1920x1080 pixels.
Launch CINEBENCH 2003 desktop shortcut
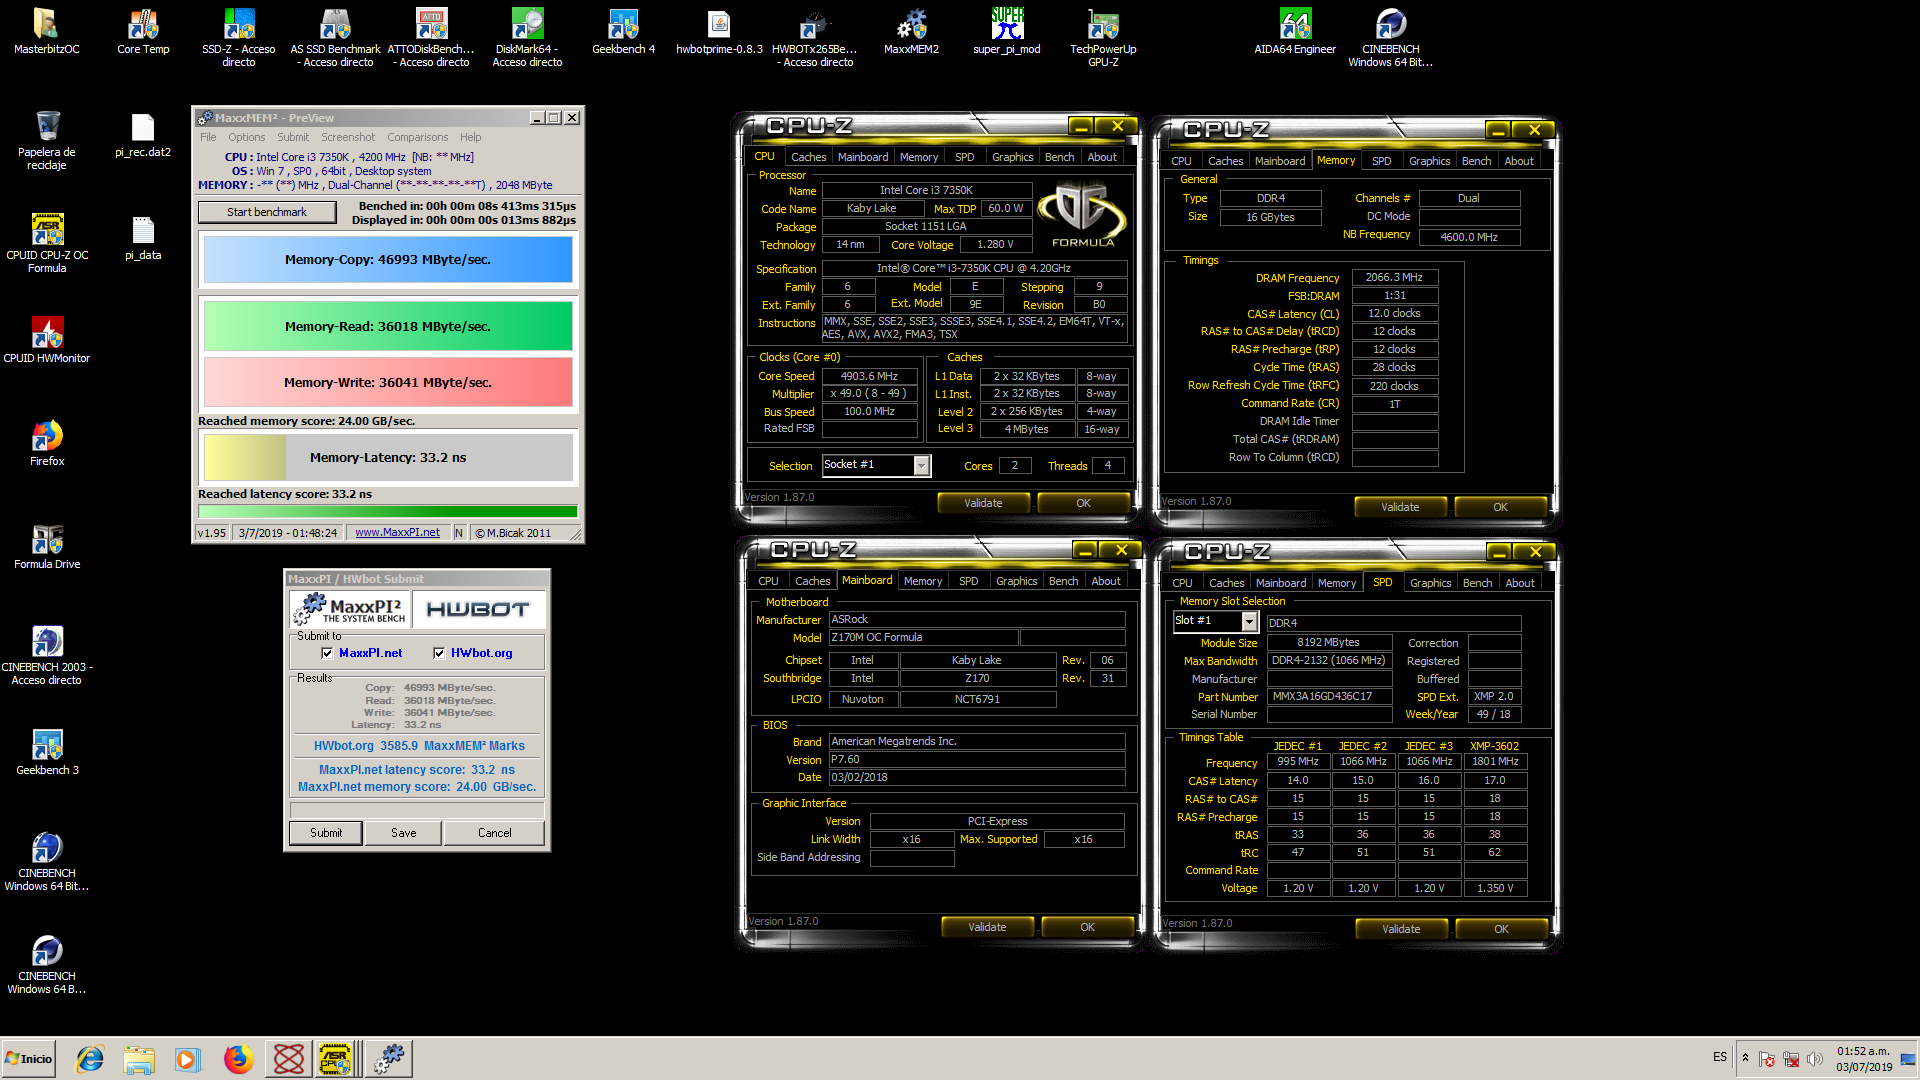47,656
